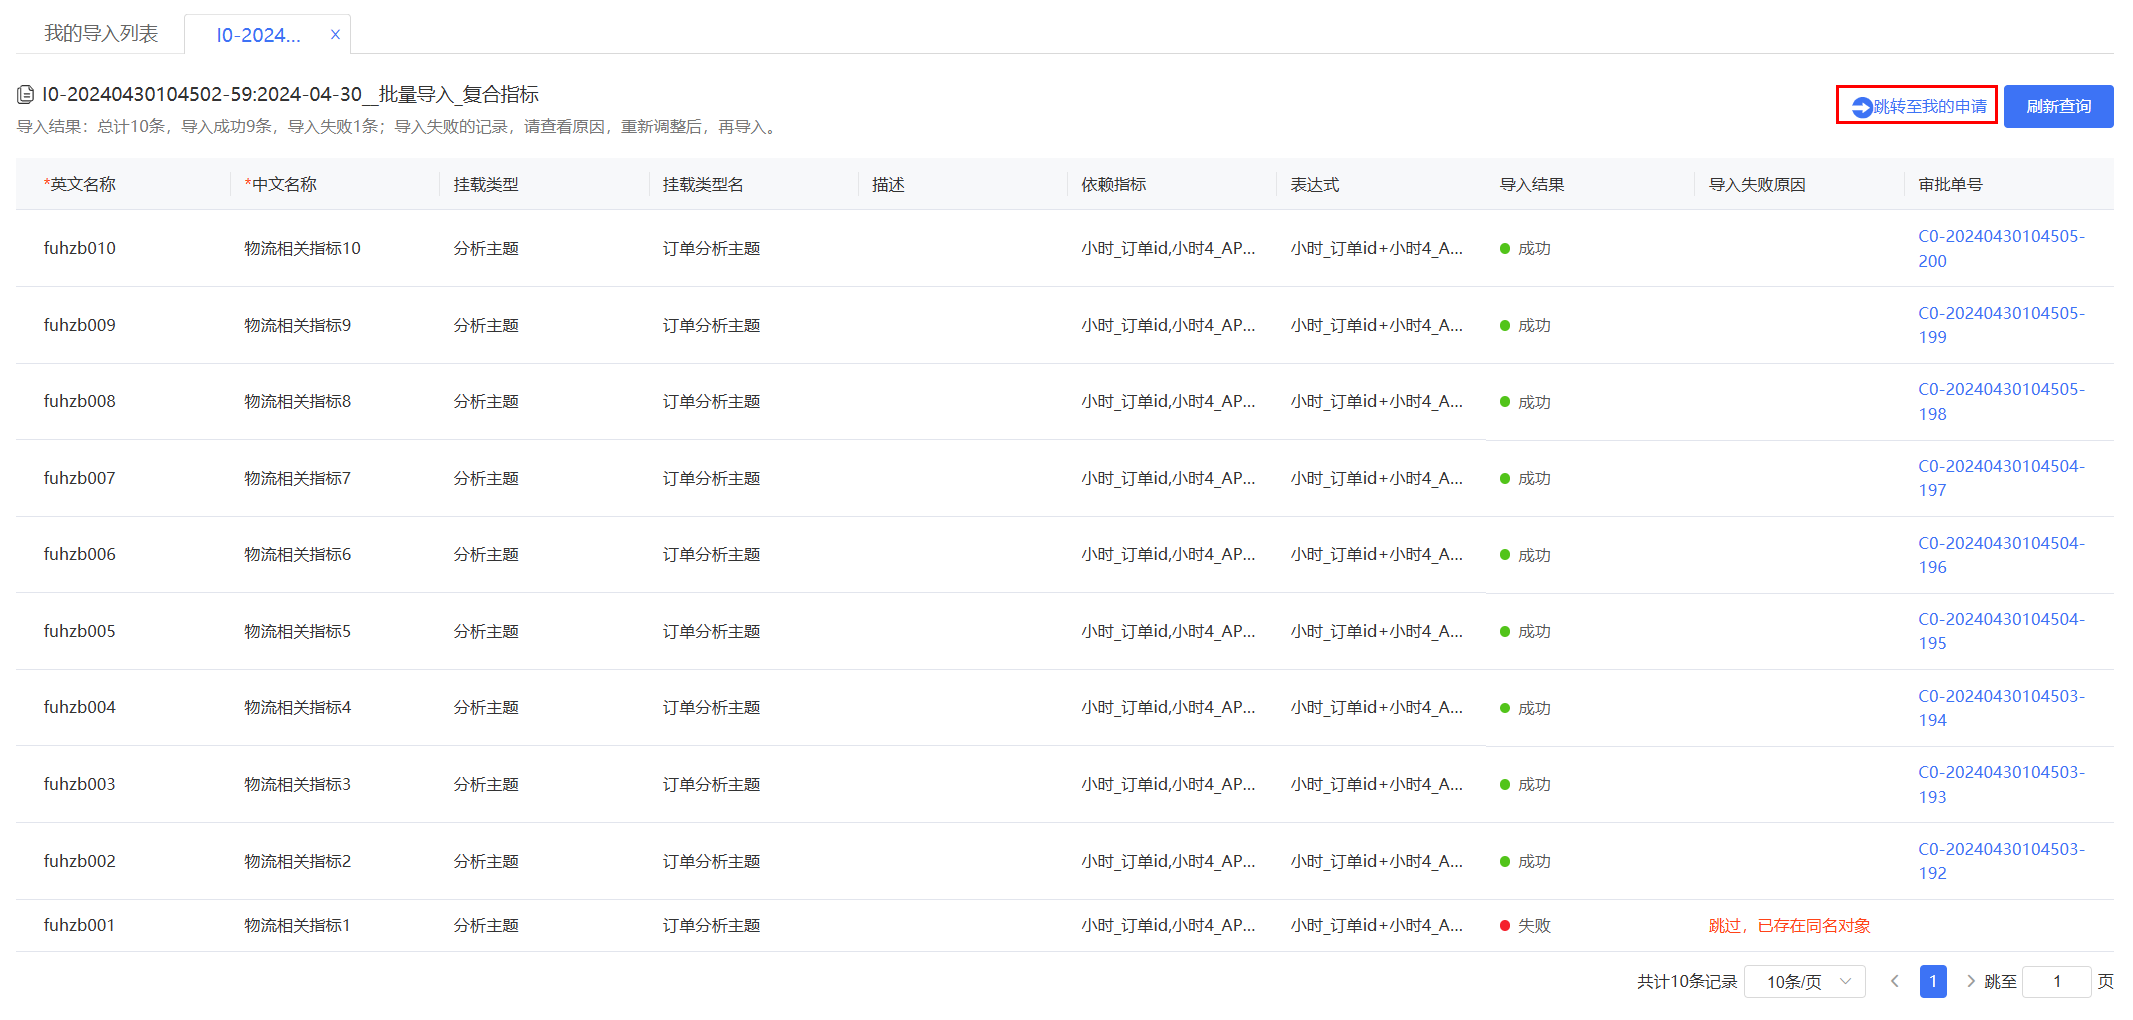Click the import title I0-20240430104502-59

pyautogui.click(x=290, y=94)
